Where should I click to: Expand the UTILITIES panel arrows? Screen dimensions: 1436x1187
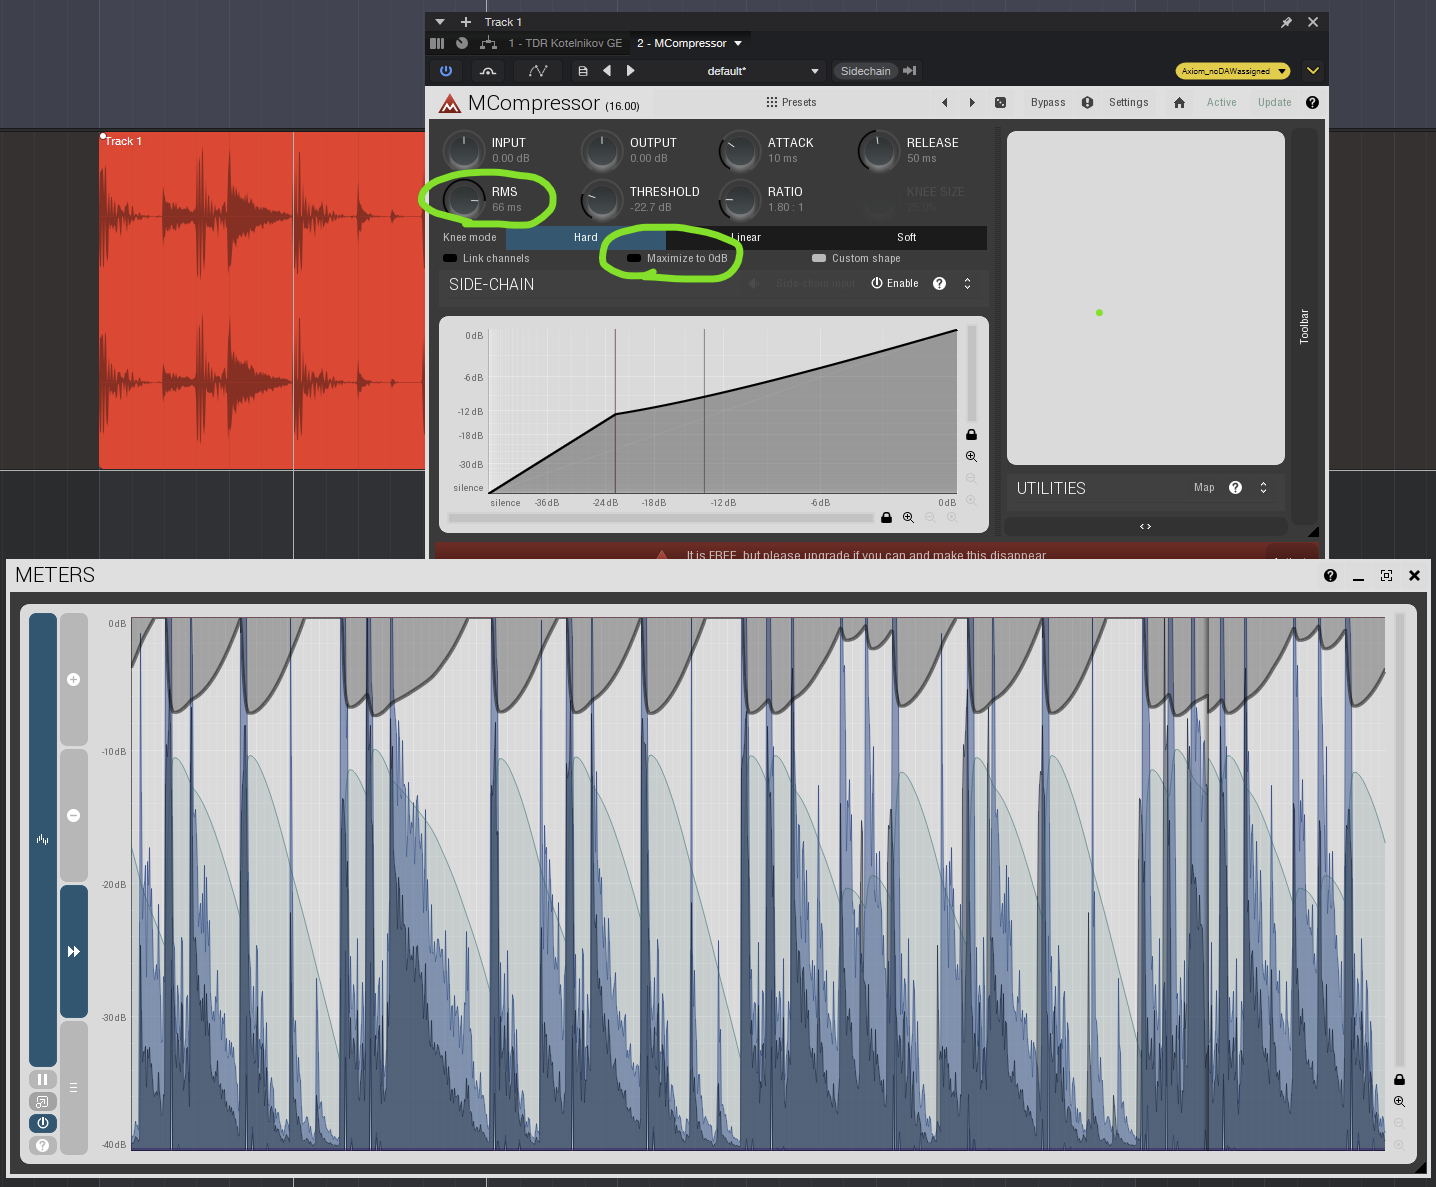(x=1263, y=487)
